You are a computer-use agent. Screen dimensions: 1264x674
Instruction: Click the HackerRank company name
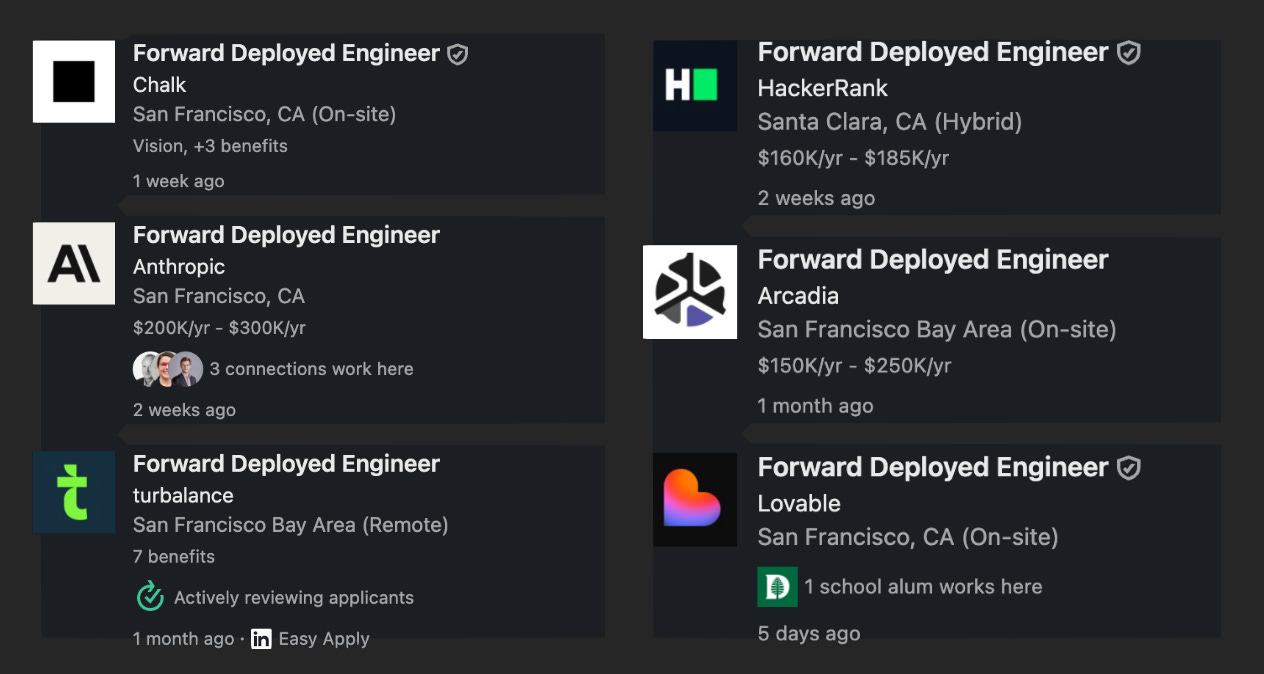[823, 88]
